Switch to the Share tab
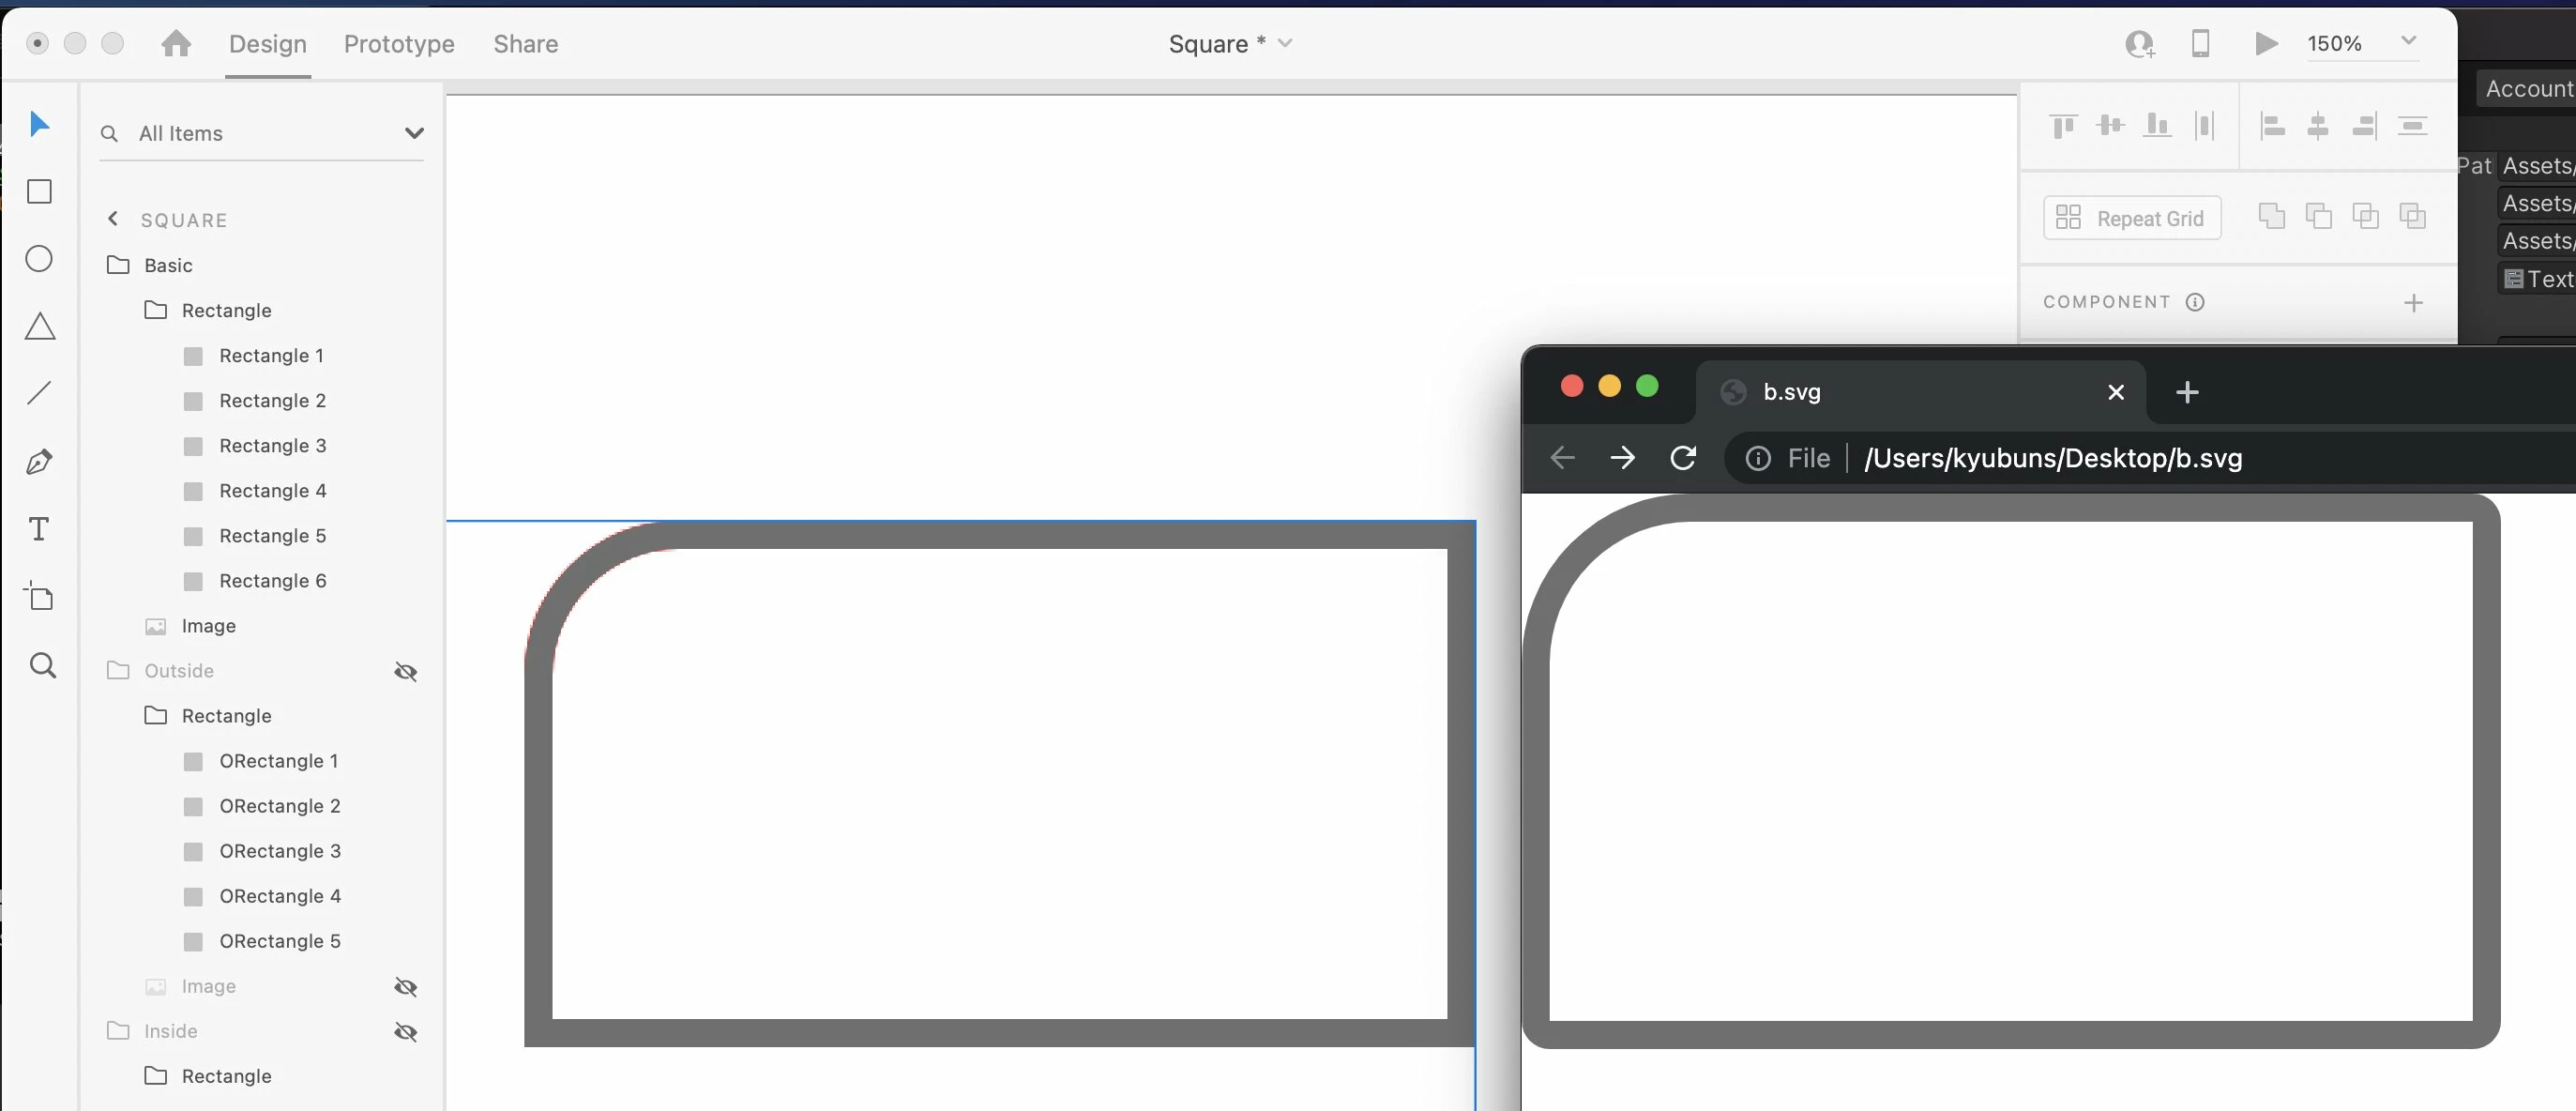Viewport: 2576px width, 1111px height. tap(525, 44)
